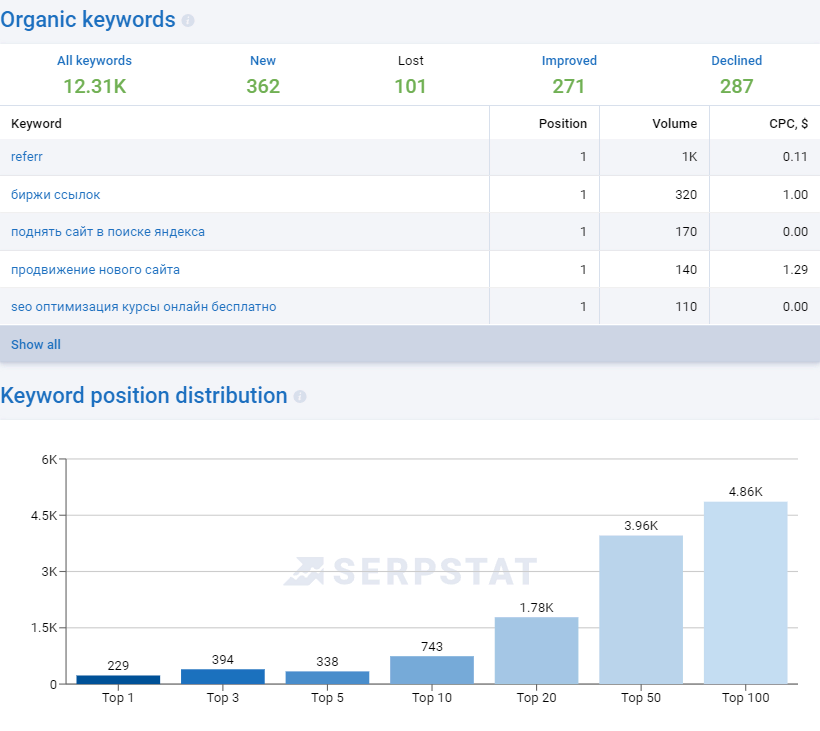Click info icon next to Organic keywords

188,21
